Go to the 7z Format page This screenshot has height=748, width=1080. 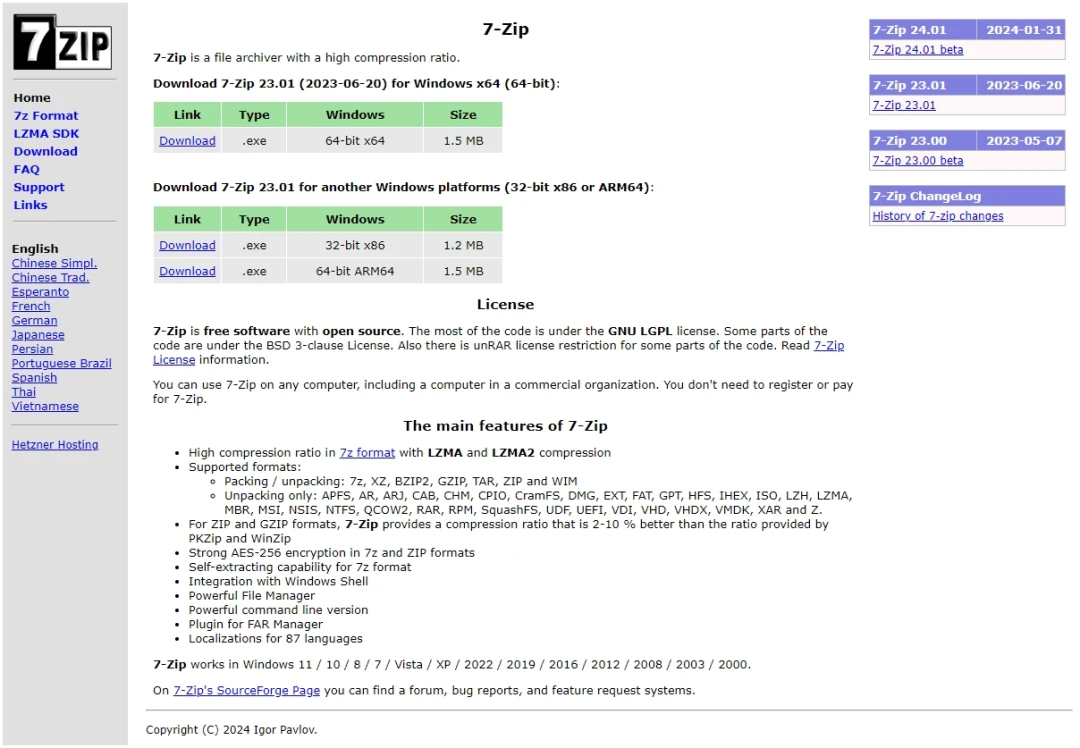tap(45, 116)
